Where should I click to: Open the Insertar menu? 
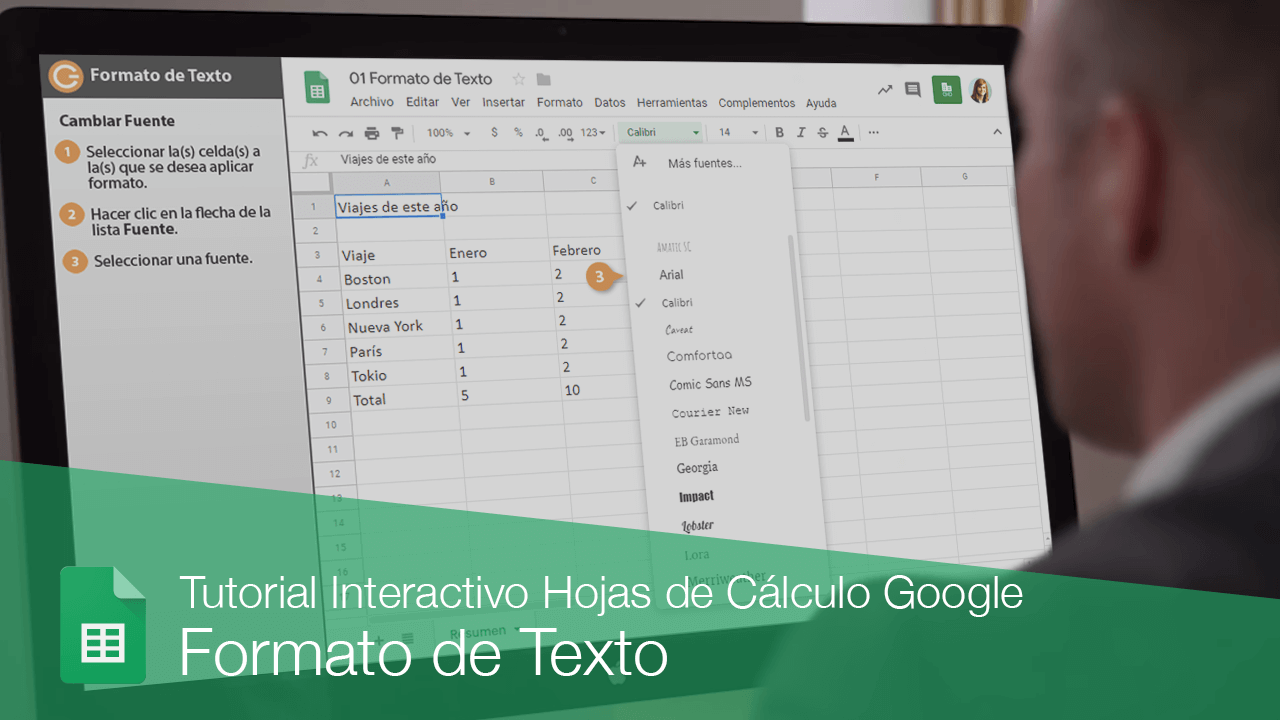503,102
